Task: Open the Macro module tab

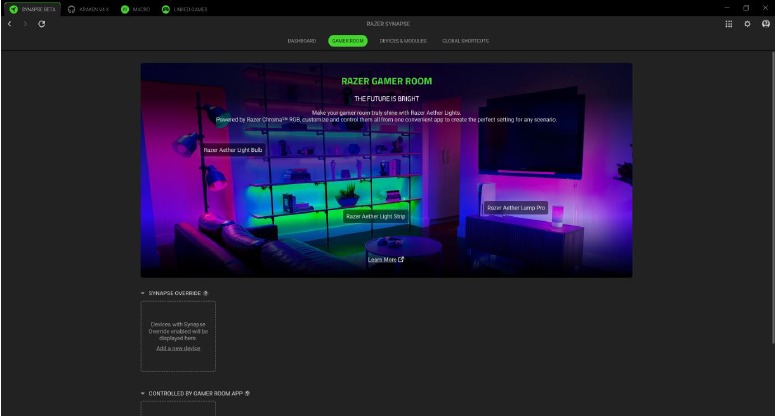Action: tap(136, 9)
